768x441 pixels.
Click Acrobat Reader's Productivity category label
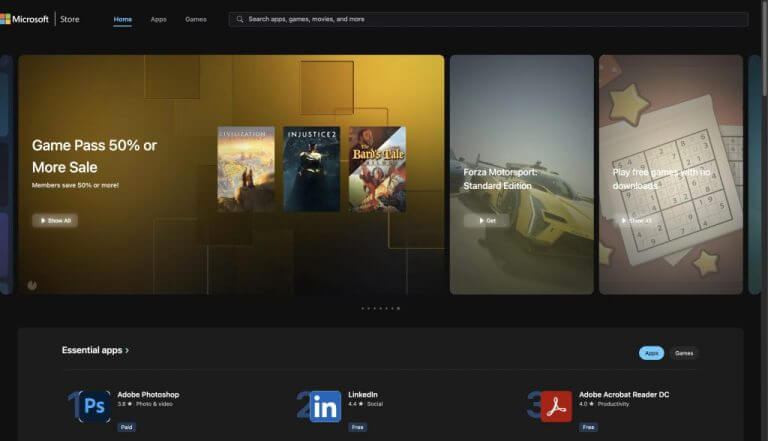tap(613, 404)
